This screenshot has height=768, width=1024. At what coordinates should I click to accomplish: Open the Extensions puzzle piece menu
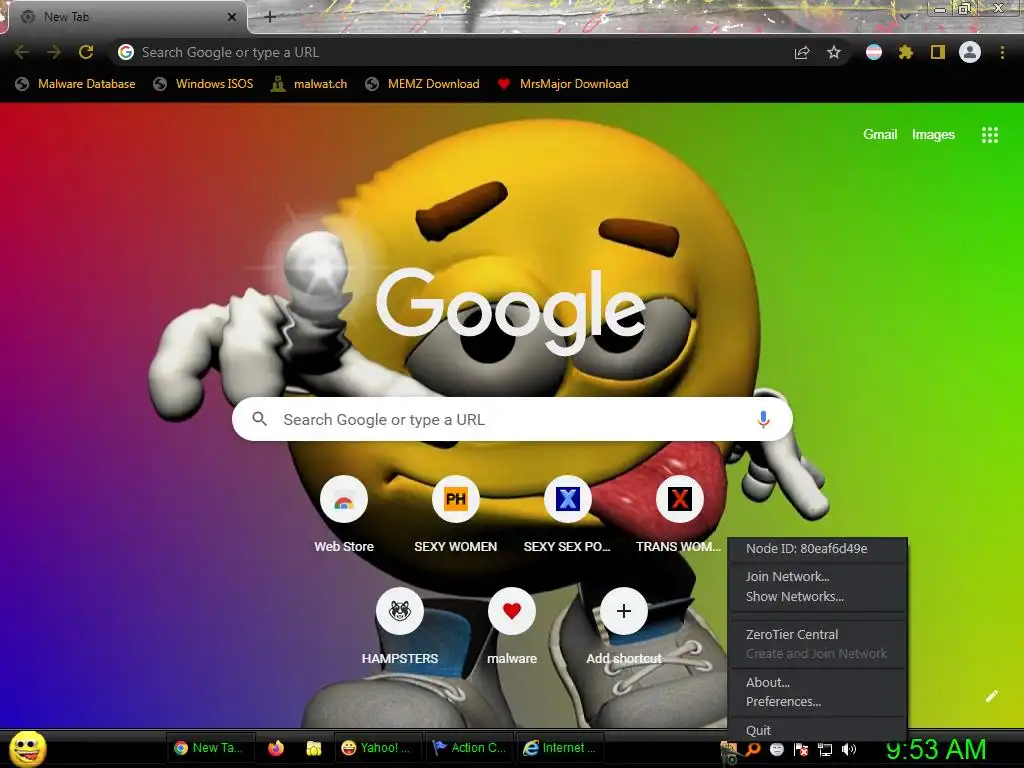[905, 52]
